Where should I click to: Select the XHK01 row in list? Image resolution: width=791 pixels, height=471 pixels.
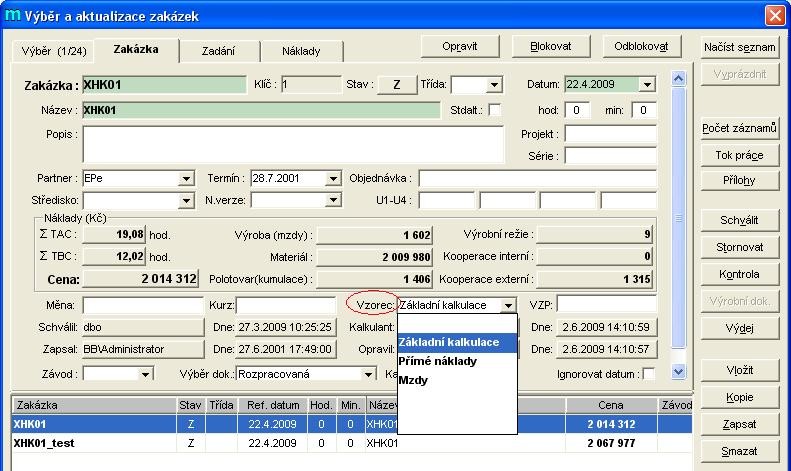pos(352,424)
